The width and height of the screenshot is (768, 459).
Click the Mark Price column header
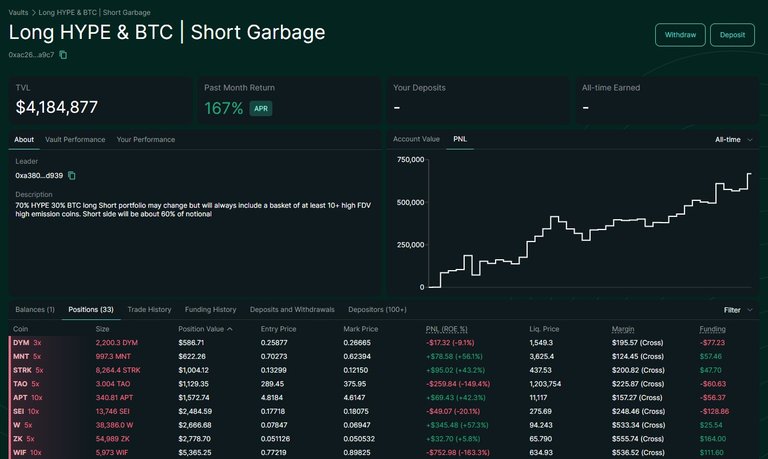(x=360, y=329)
